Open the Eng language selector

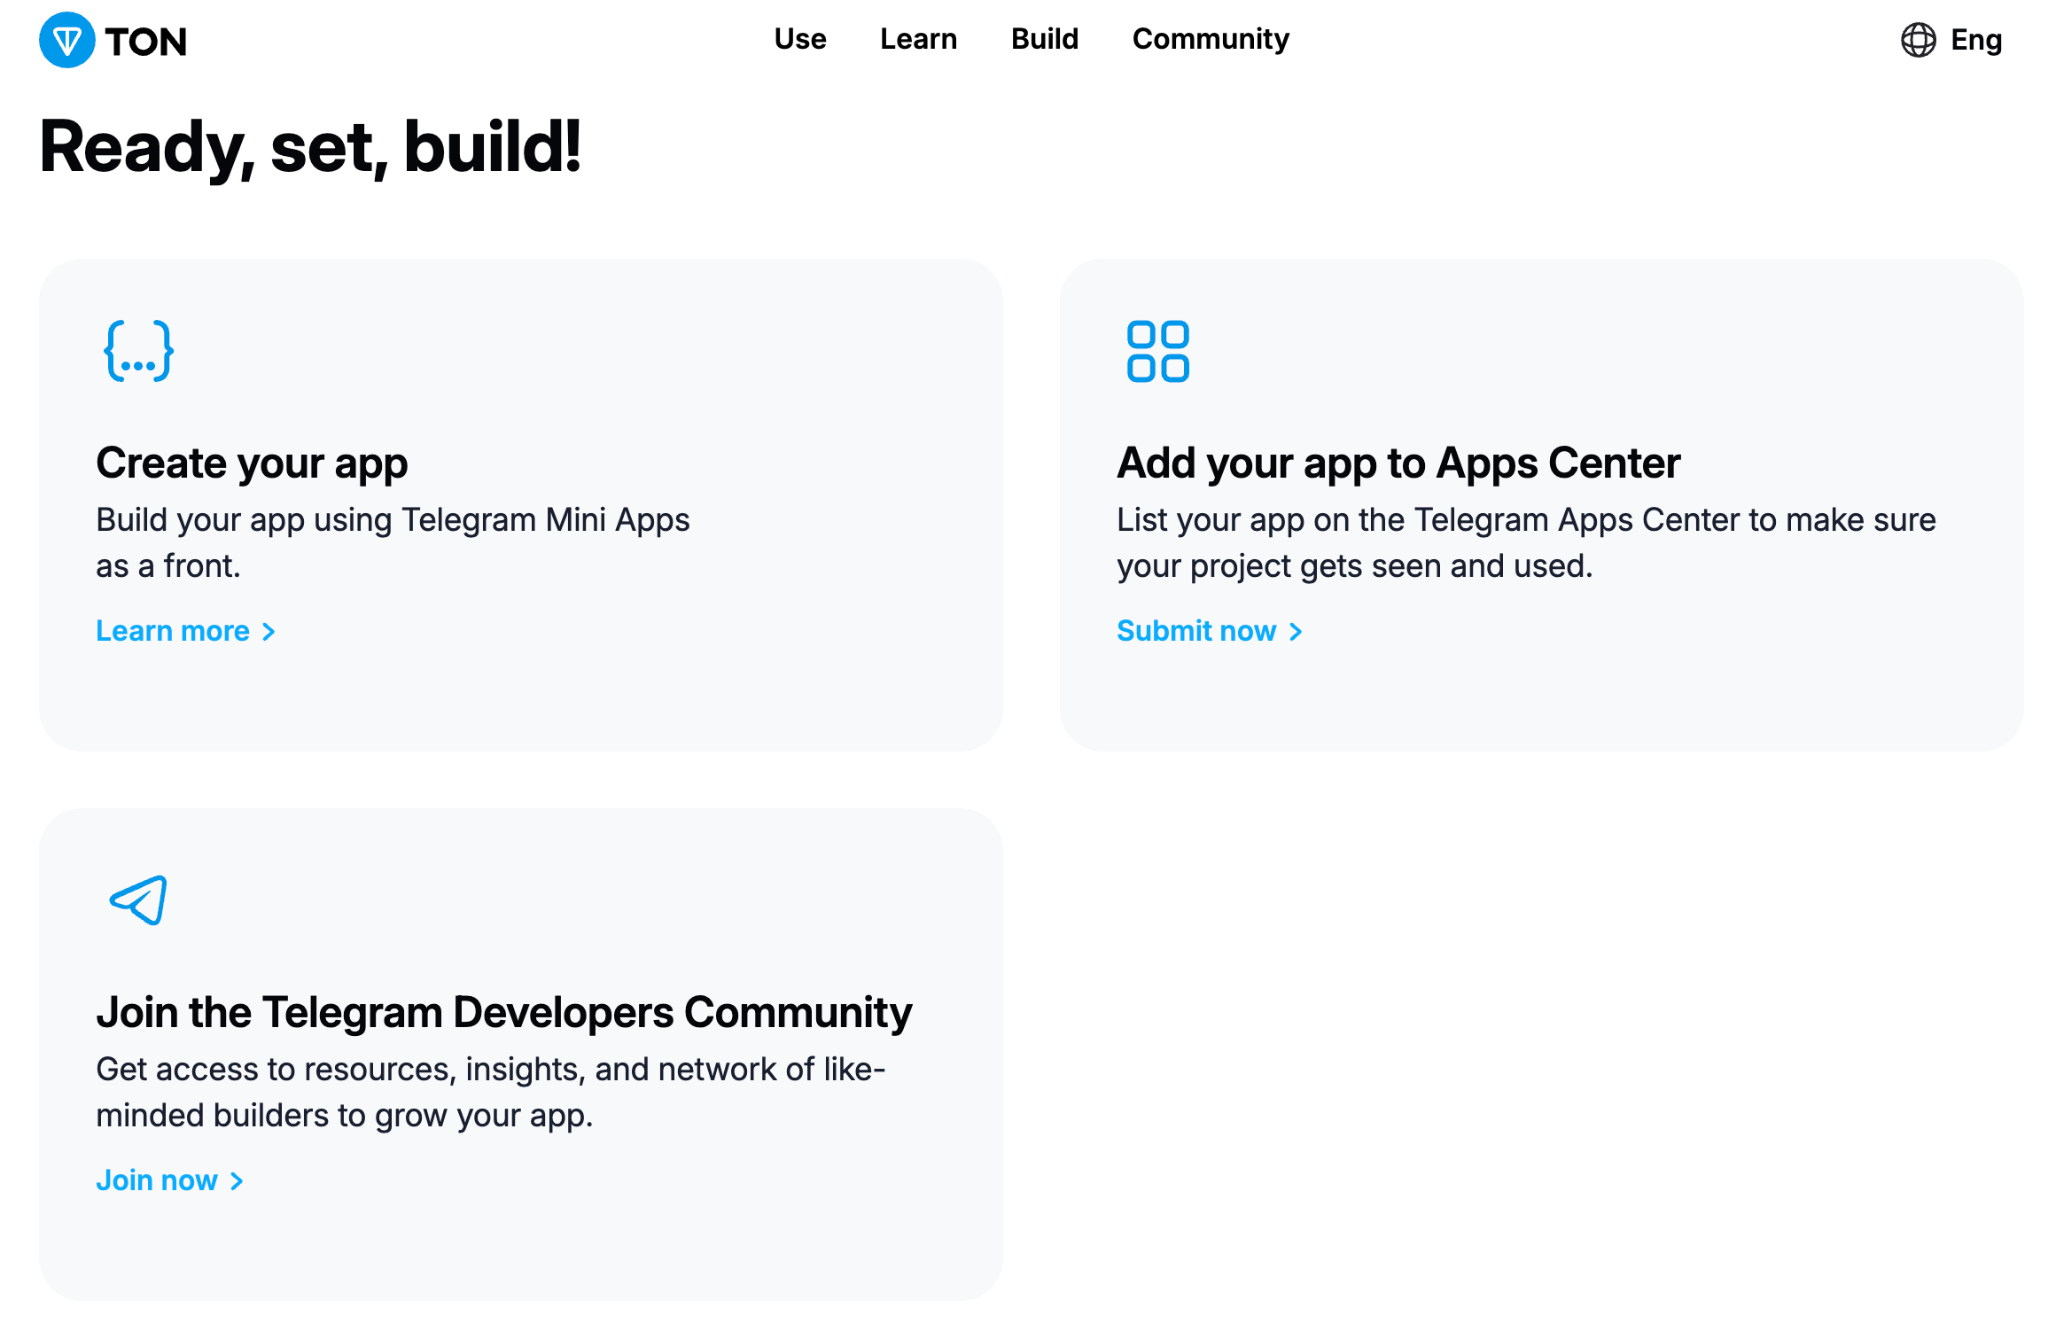coord(1975,40)
